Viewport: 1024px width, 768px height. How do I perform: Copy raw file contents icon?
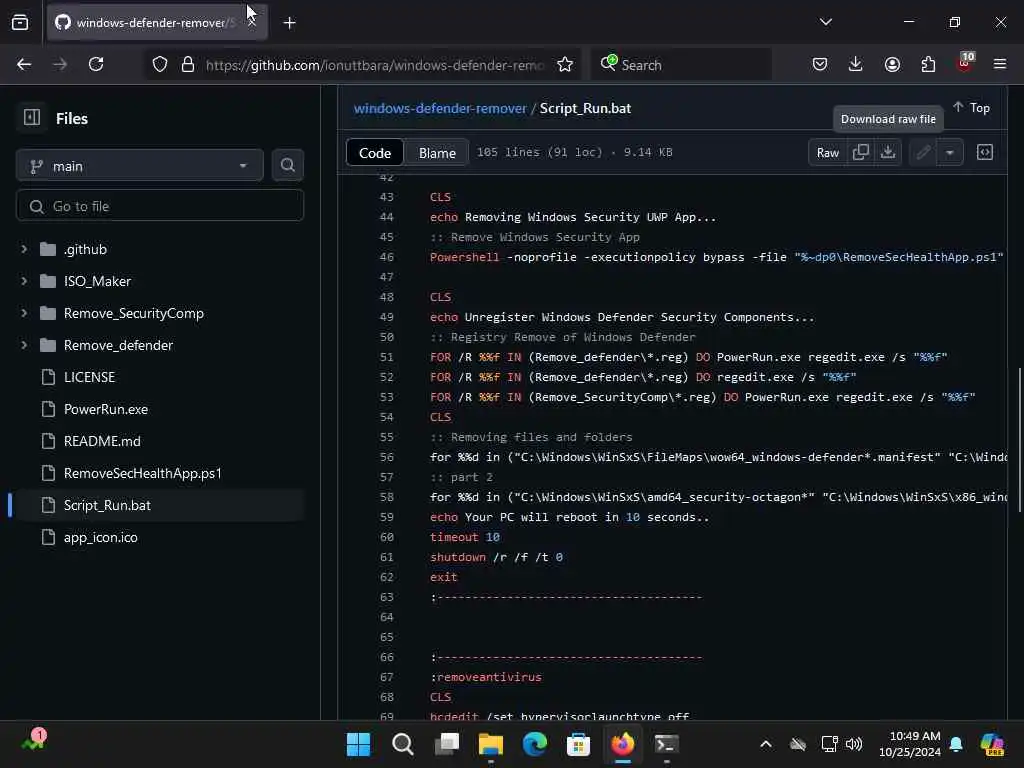click(x=860, y=152)
